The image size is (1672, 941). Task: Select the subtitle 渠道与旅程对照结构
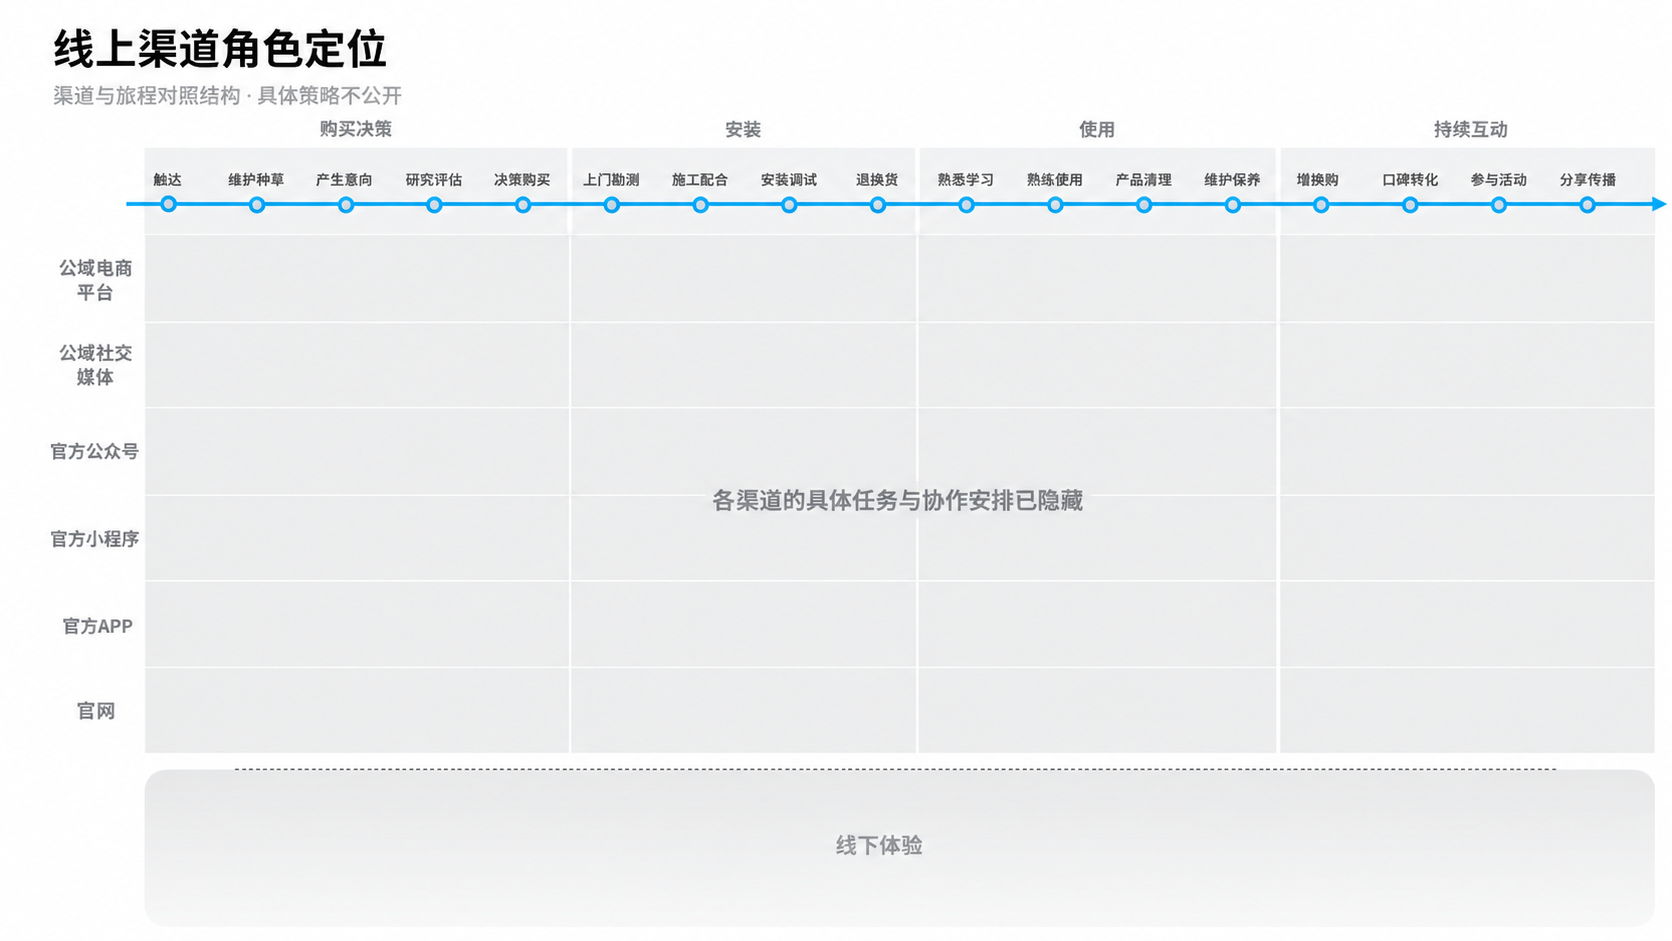point(147,96)
